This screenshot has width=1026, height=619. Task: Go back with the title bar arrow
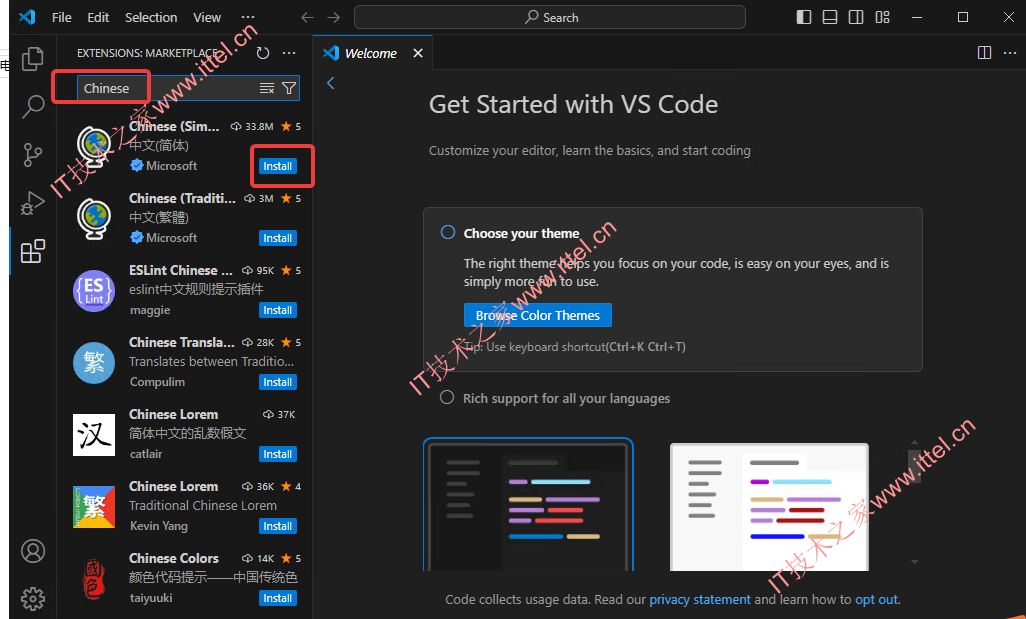308,18
